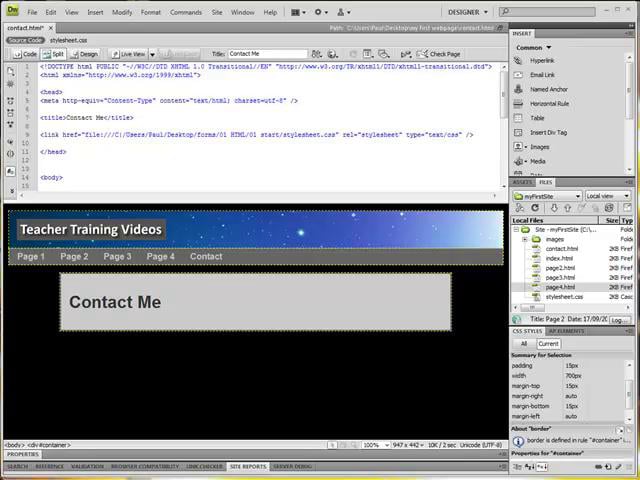
Task: Open the SITE REPORTS tab
Action: pos(248,467)
